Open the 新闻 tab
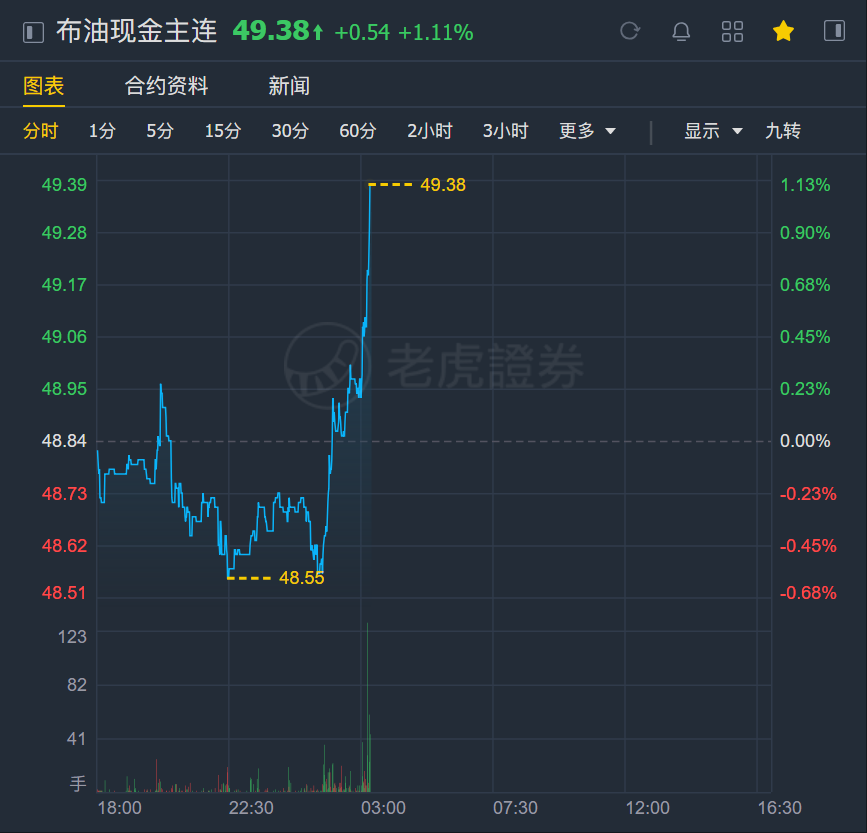This screenshot has width=867, height=833. pyautogui.click(x=289, y=86)
